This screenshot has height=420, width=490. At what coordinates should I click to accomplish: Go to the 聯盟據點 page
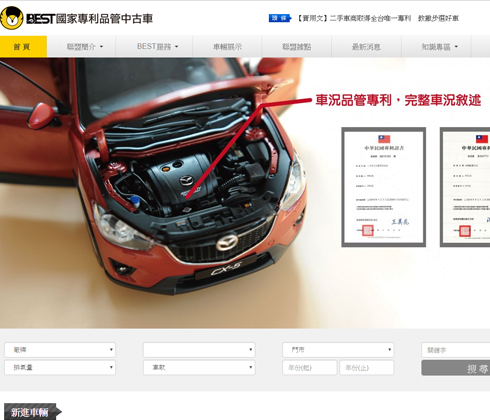[297, 46]
